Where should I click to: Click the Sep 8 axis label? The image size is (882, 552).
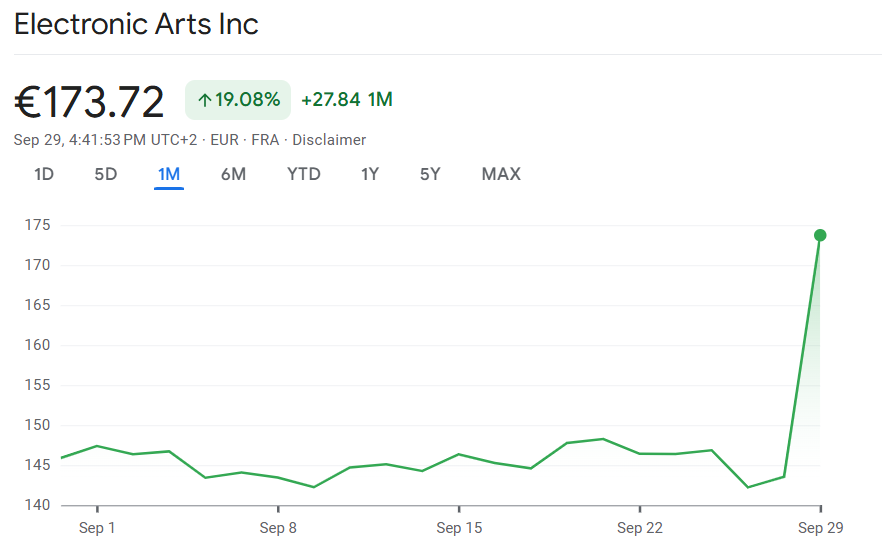[x=278, y=528]
